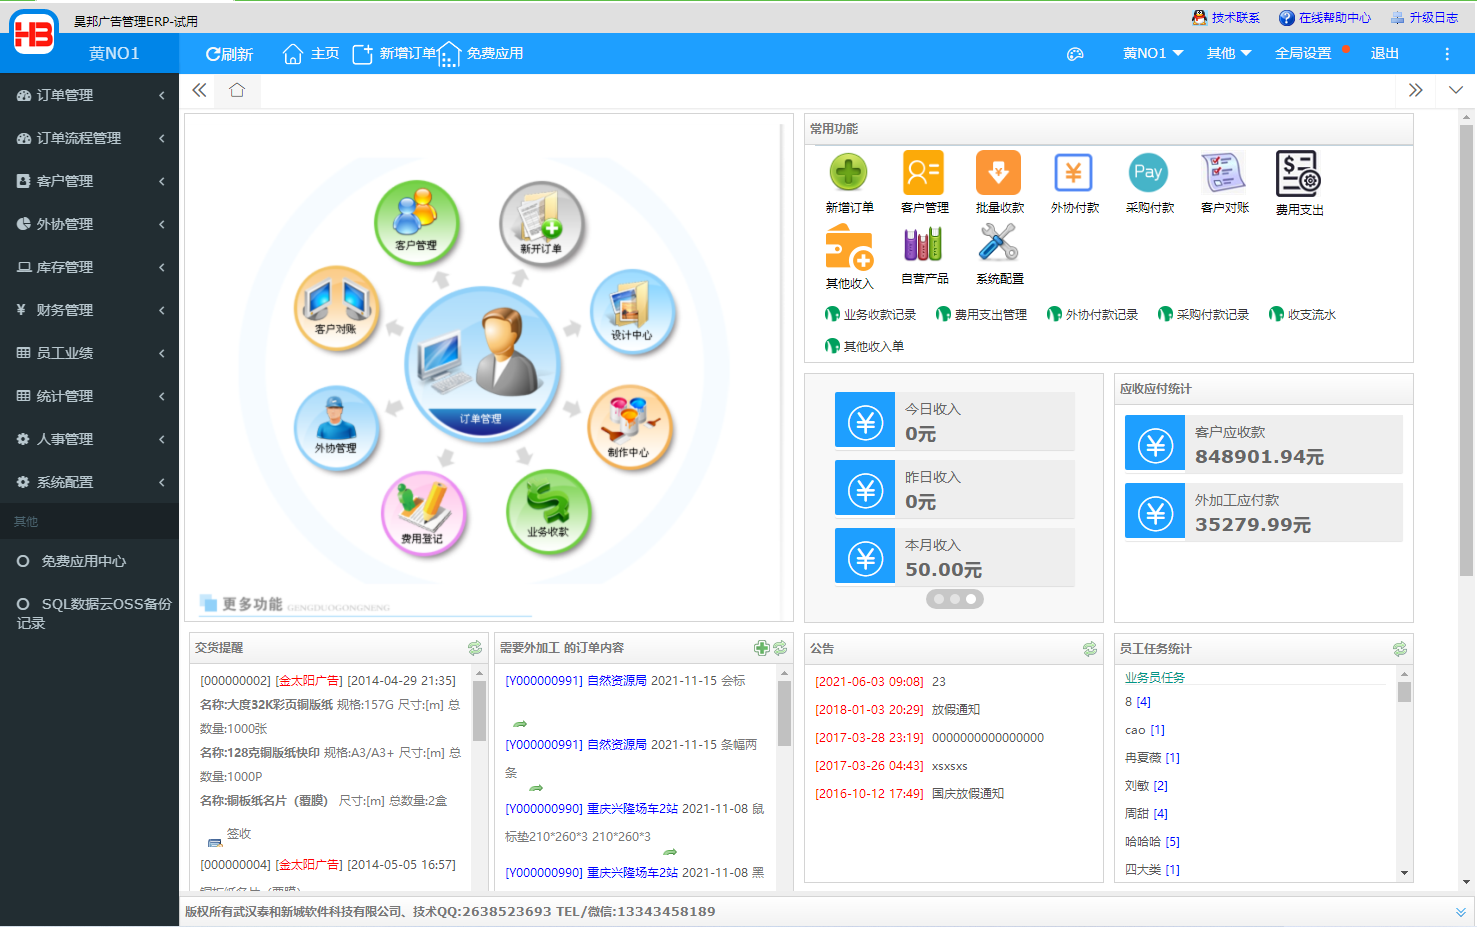
Task: Expand 财务管理 sidebar menu
Action: [x=90, y=310]
